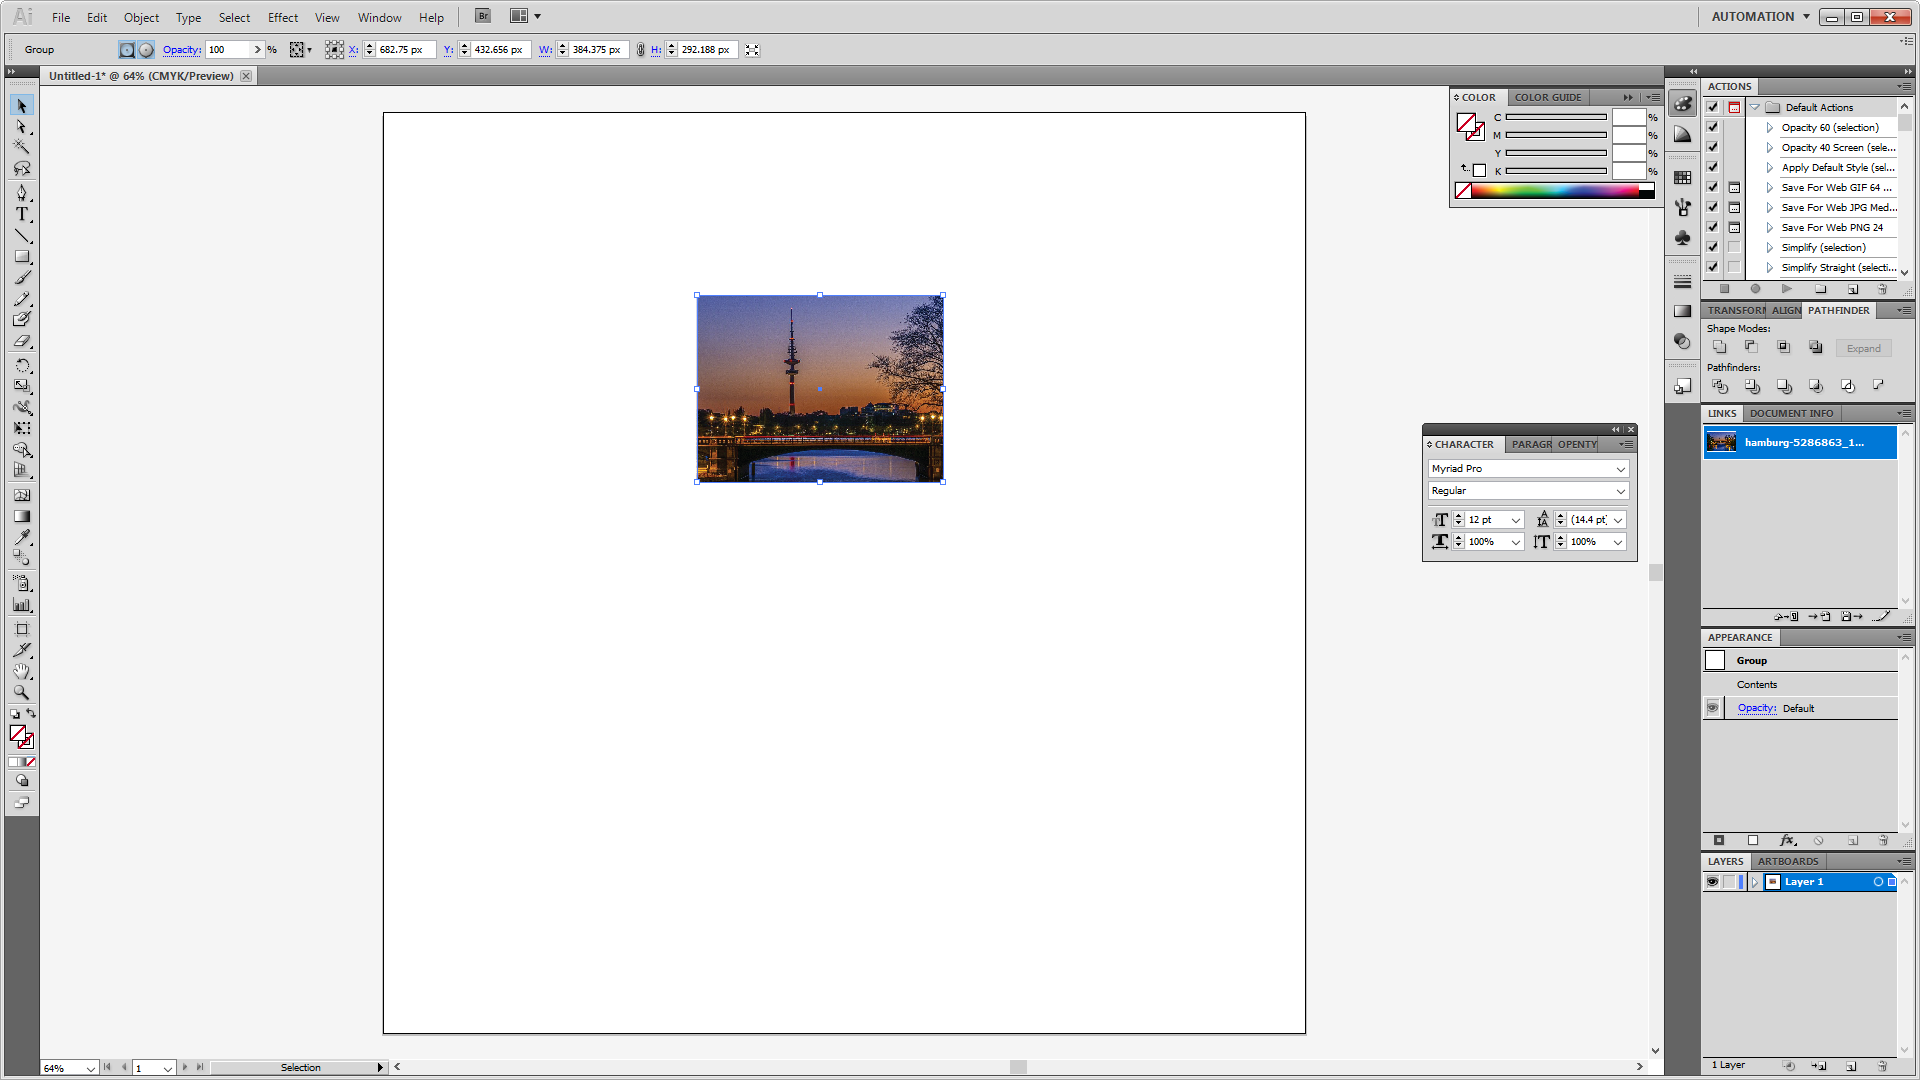Select the Rotate tool
1920x1080 pixels.
[22, 366]
